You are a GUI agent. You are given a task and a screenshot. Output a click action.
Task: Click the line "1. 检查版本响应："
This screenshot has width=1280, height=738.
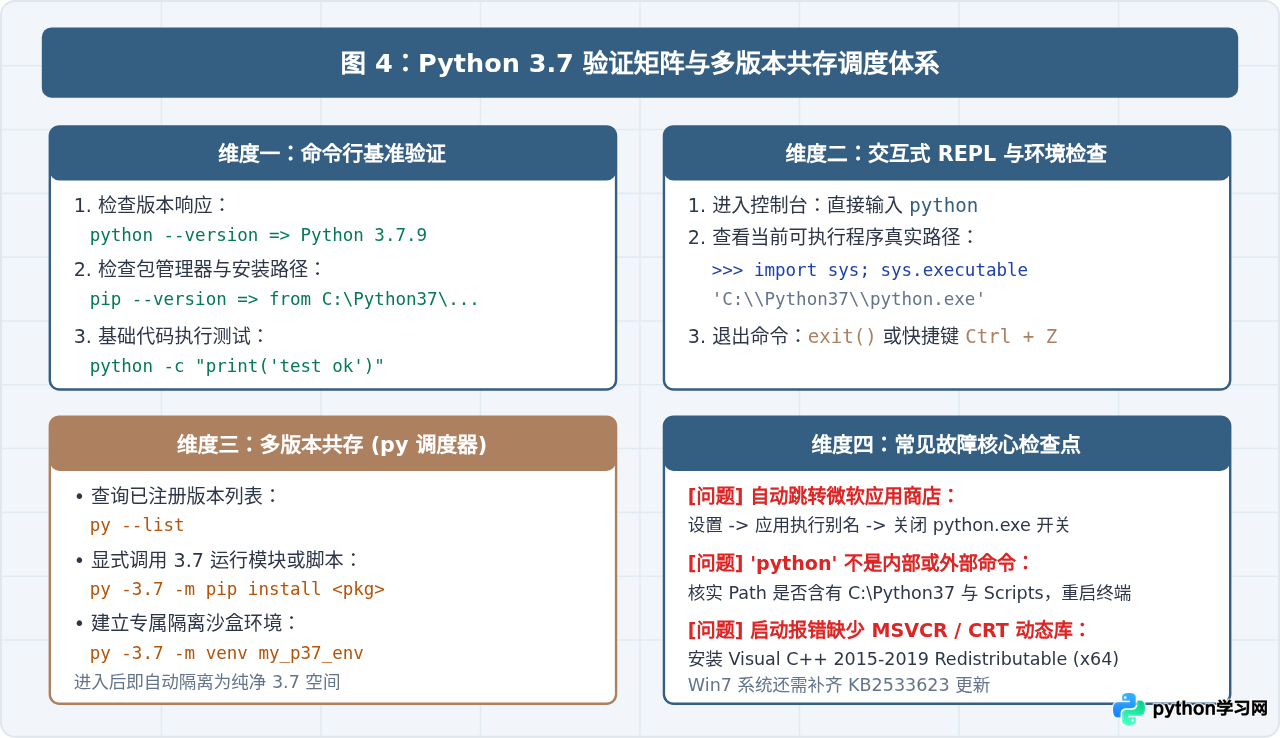coord(152,205)
